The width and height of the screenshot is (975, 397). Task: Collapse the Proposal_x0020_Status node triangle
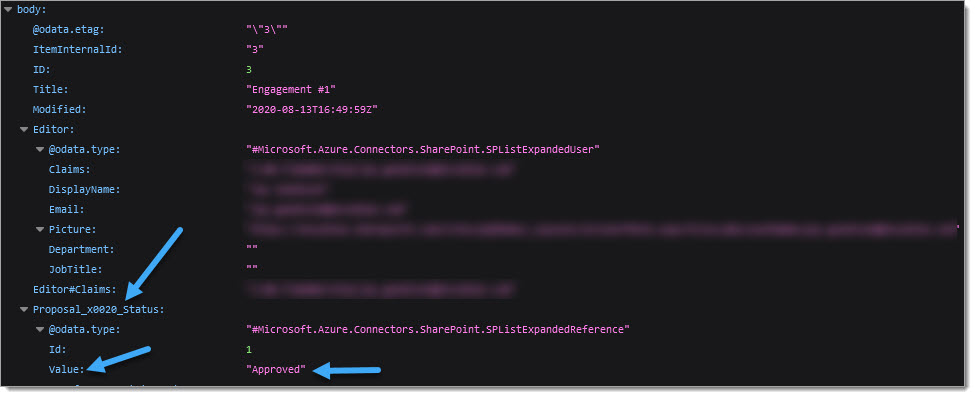pos(24,309)
